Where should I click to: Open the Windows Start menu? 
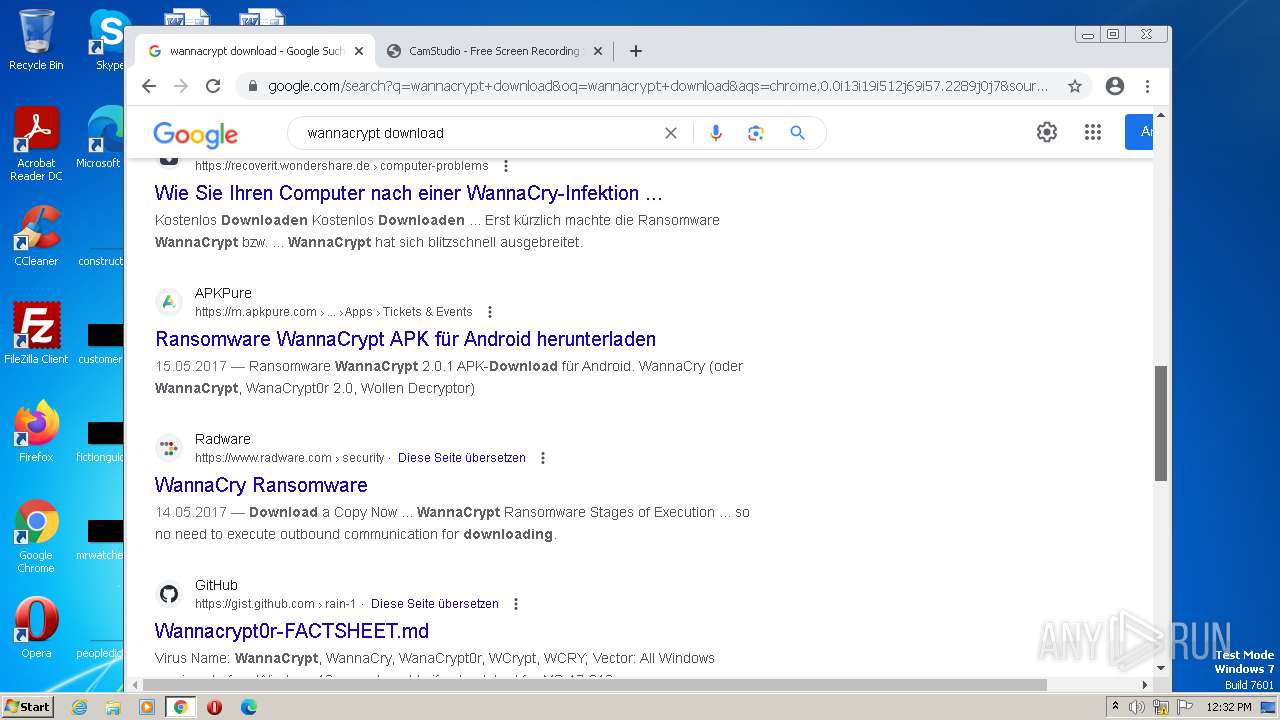27,707
